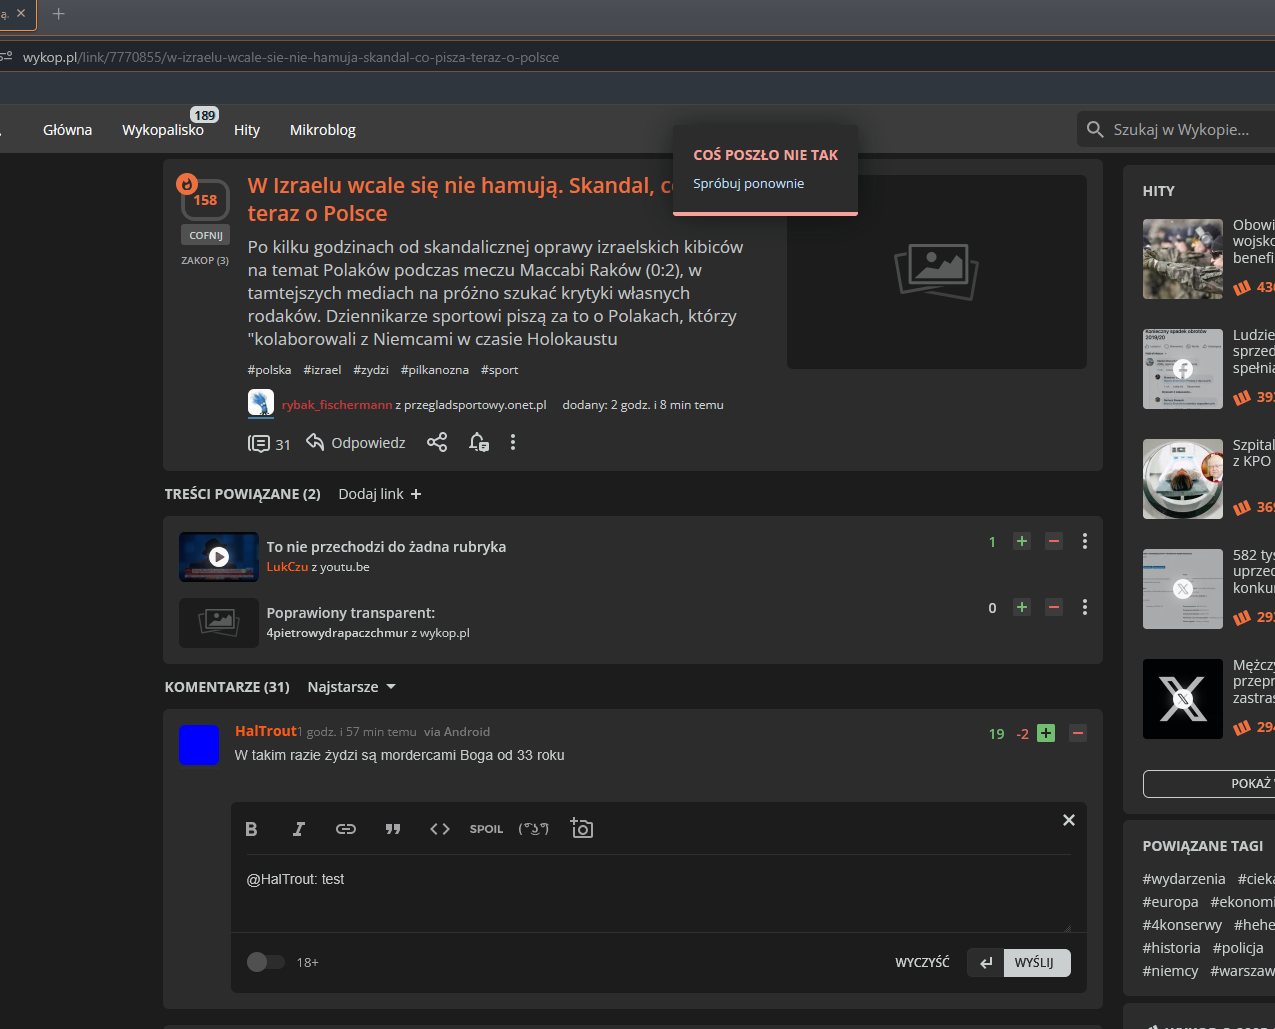Click the share icon under the article
The height and width of the screenshot is (1029, 1275).
click(437, 442)
